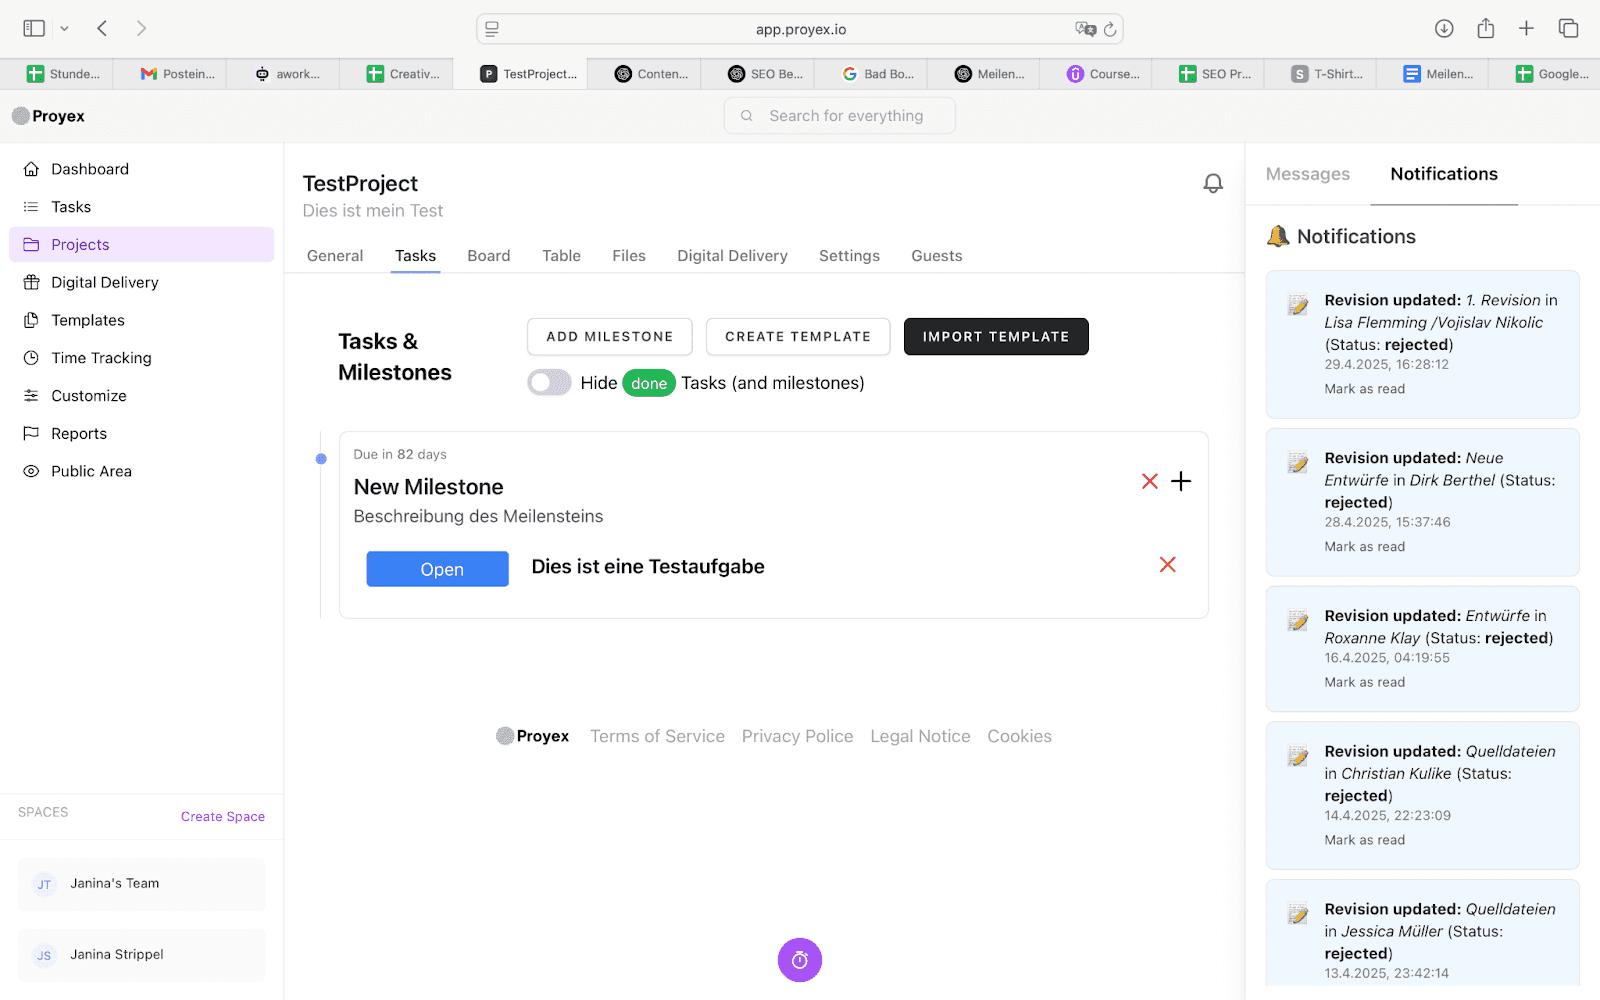The height and width of the screenshot is (1000, 1600).
Task: Click the purple milestone timeline dot
Action: (321, 459)
